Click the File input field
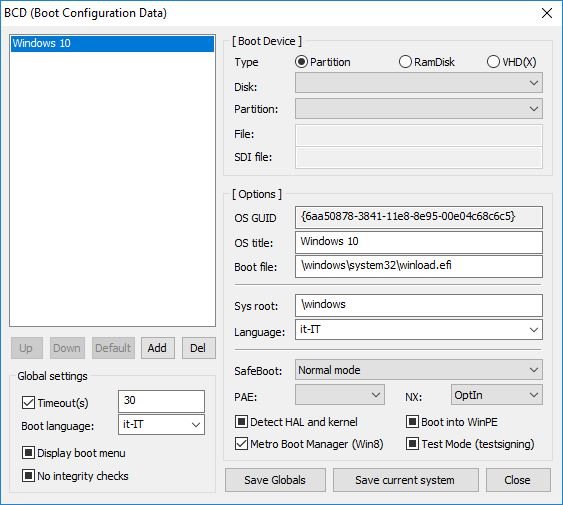563x505 pixels. (x=419, y=135)
